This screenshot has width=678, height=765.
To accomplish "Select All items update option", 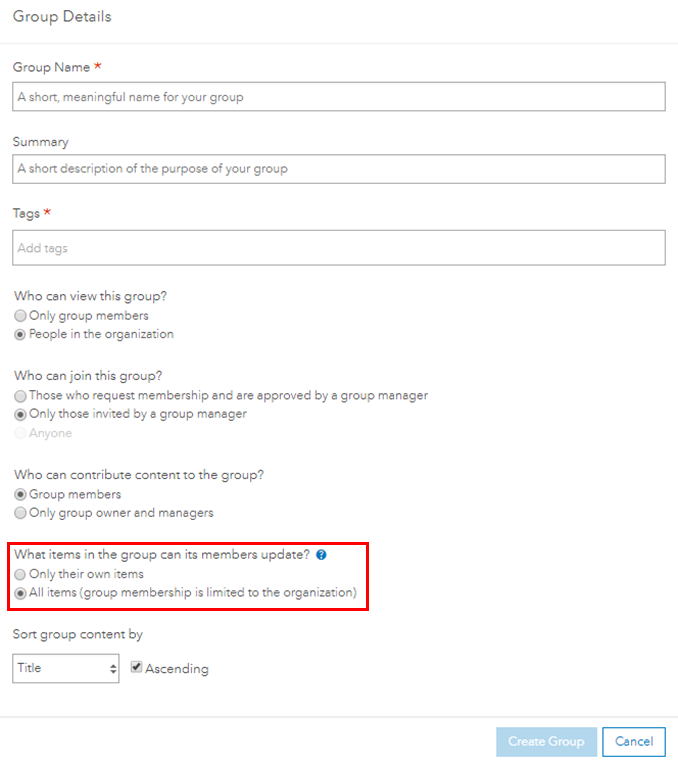I will click(x=20, y=593).
